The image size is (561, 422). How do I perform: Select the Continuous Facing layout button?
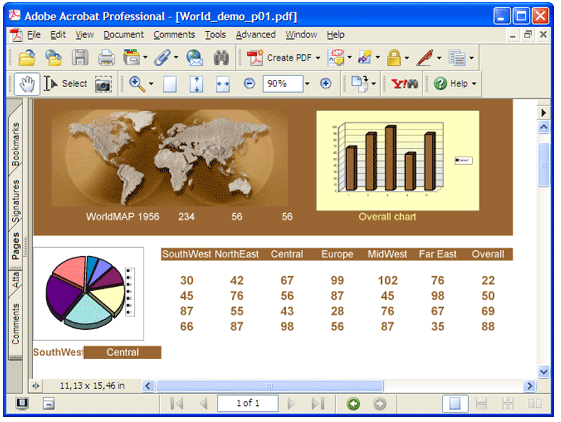pyautogui.click(x=508, y=404)
